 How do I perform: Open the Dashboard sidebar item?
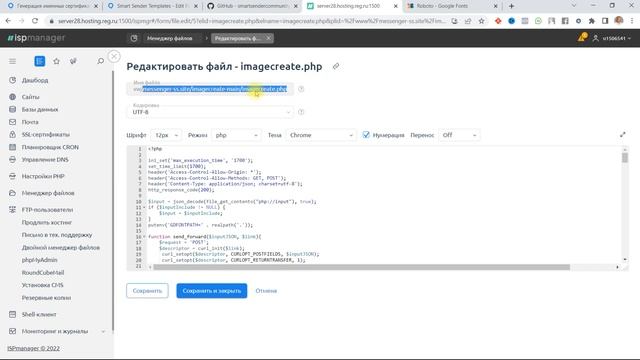pyautogui.click(x=35, y=80)
